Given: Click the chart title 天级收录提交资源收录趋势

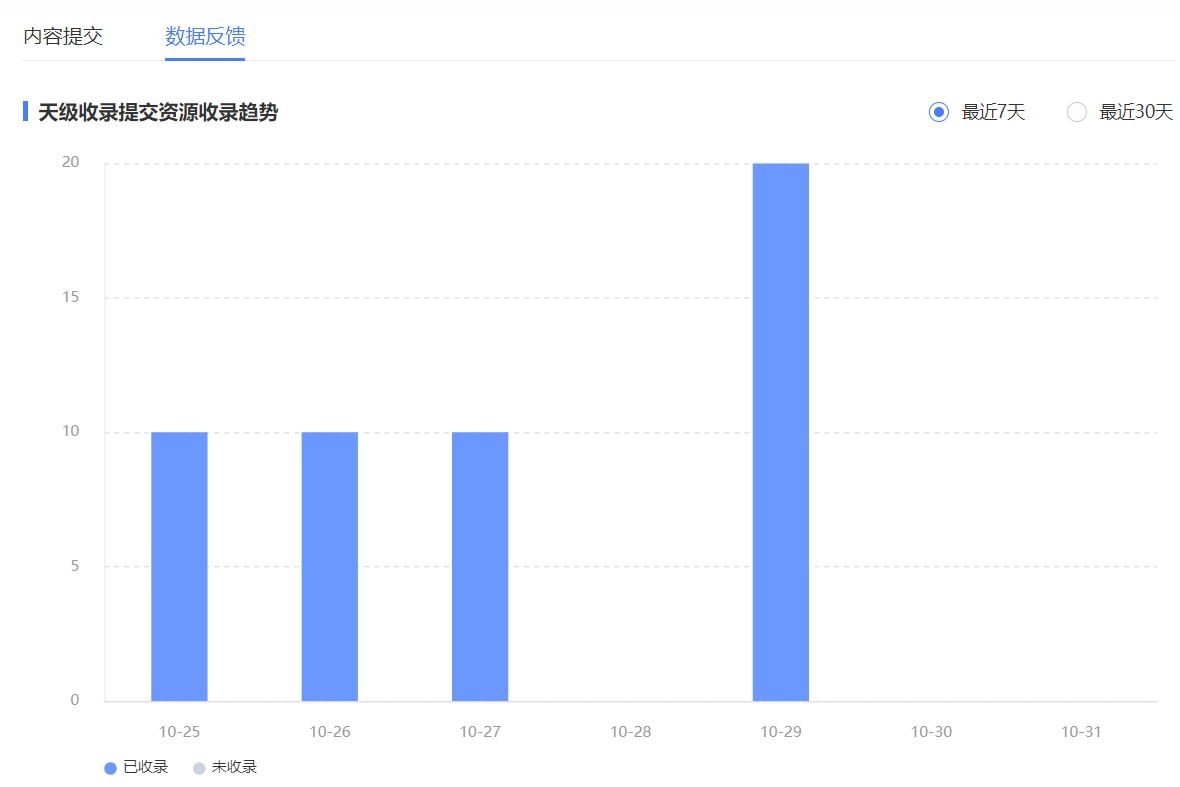Looking at the screenshot, I should point(158,112).
